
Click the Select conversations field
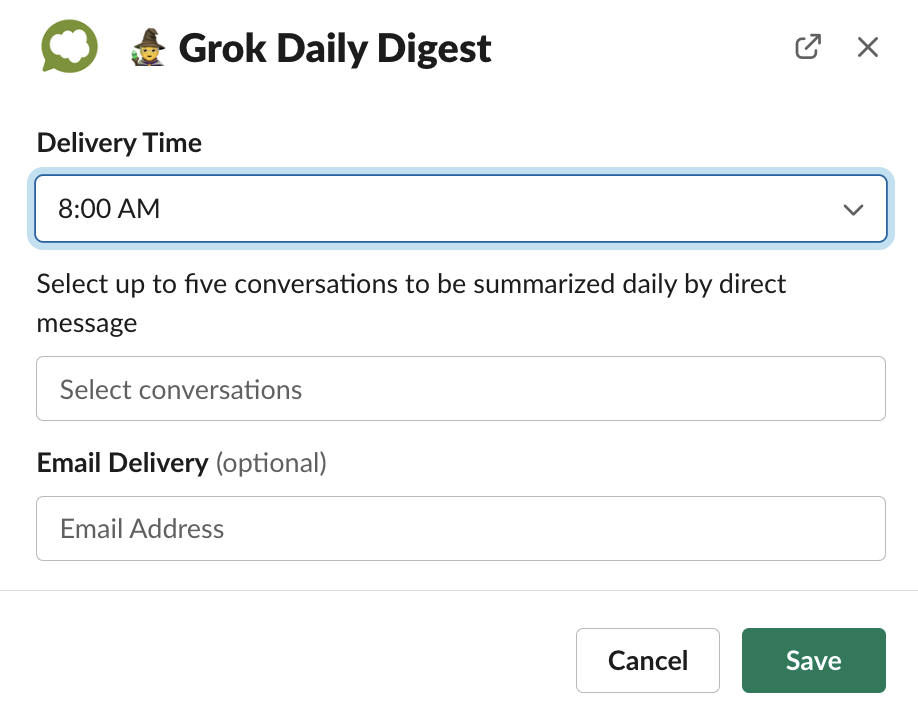pos(460,388)
